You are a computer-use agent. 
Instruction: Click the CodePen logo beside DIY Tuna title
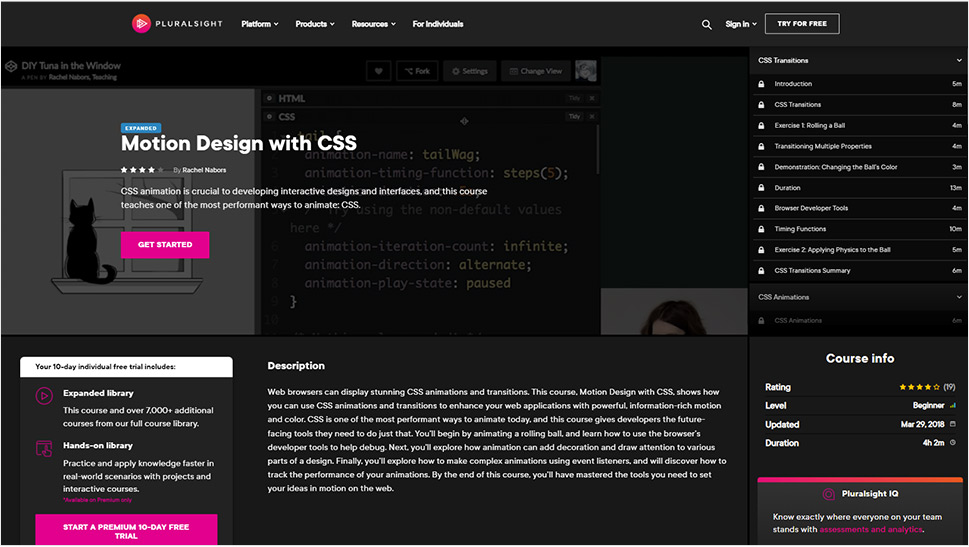tap(11, 66)
